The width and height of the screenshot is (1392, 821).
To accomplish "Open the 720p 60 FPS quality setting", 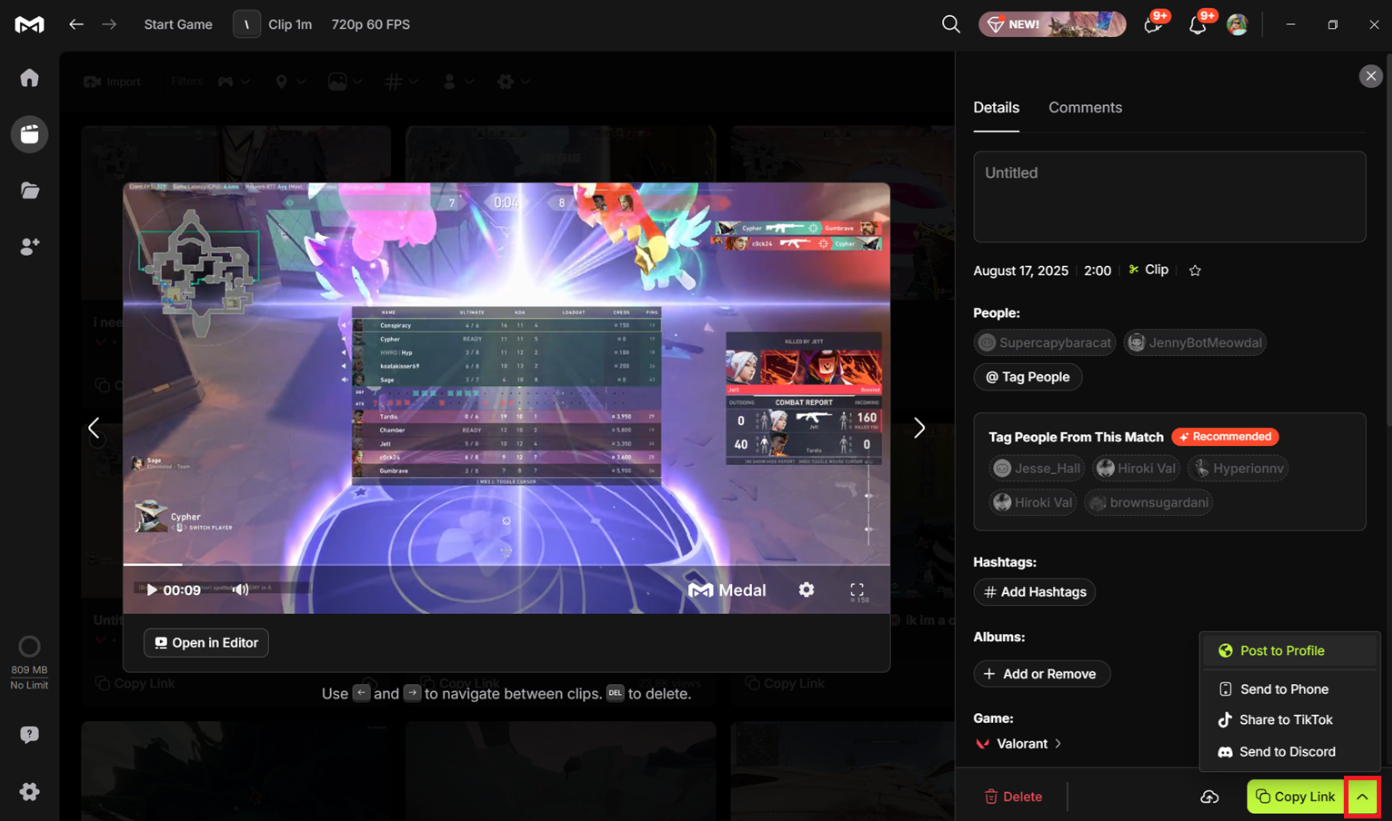I will click(x=371, y=24).
